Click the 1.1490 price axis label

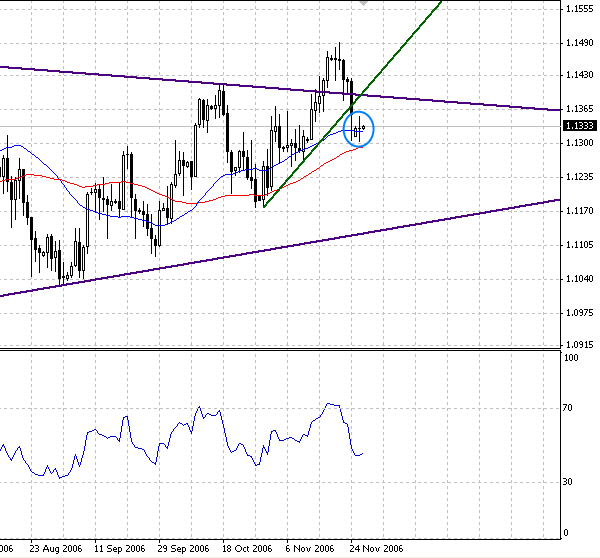(x=579, y=43)
